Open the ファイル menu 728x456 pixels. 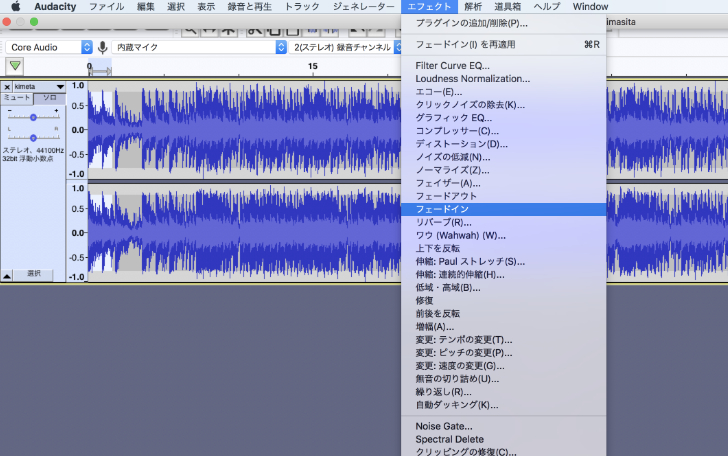pyautogui.click(x=106, y=7)
